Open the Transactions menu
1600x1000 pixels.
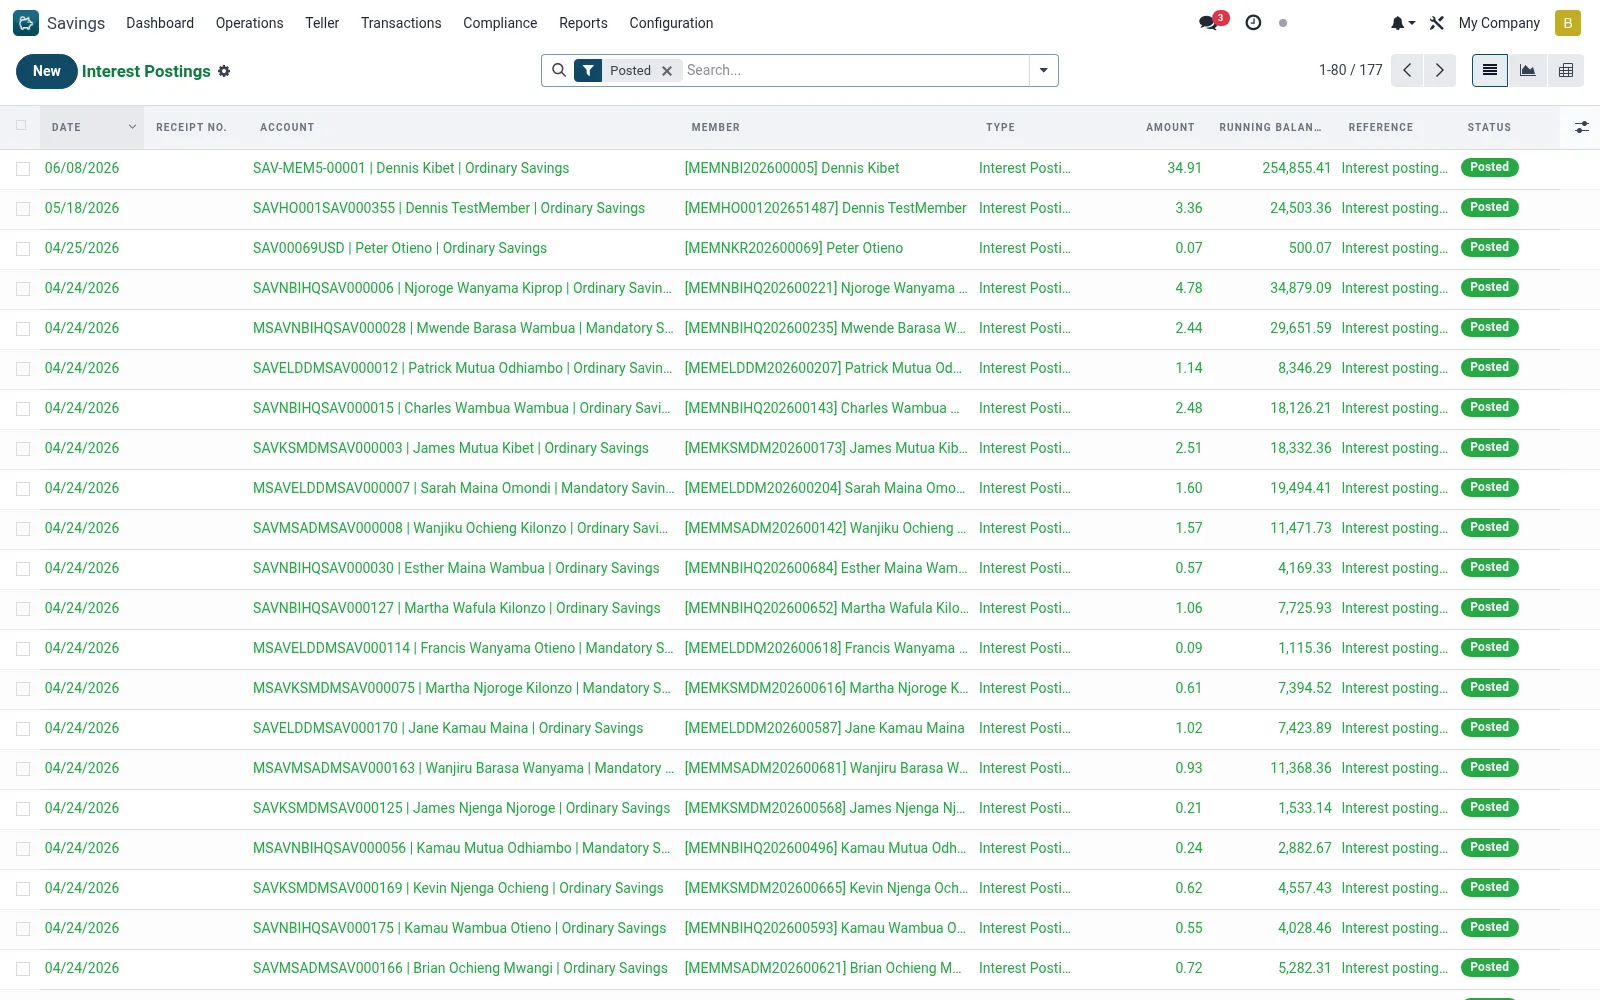401,23
